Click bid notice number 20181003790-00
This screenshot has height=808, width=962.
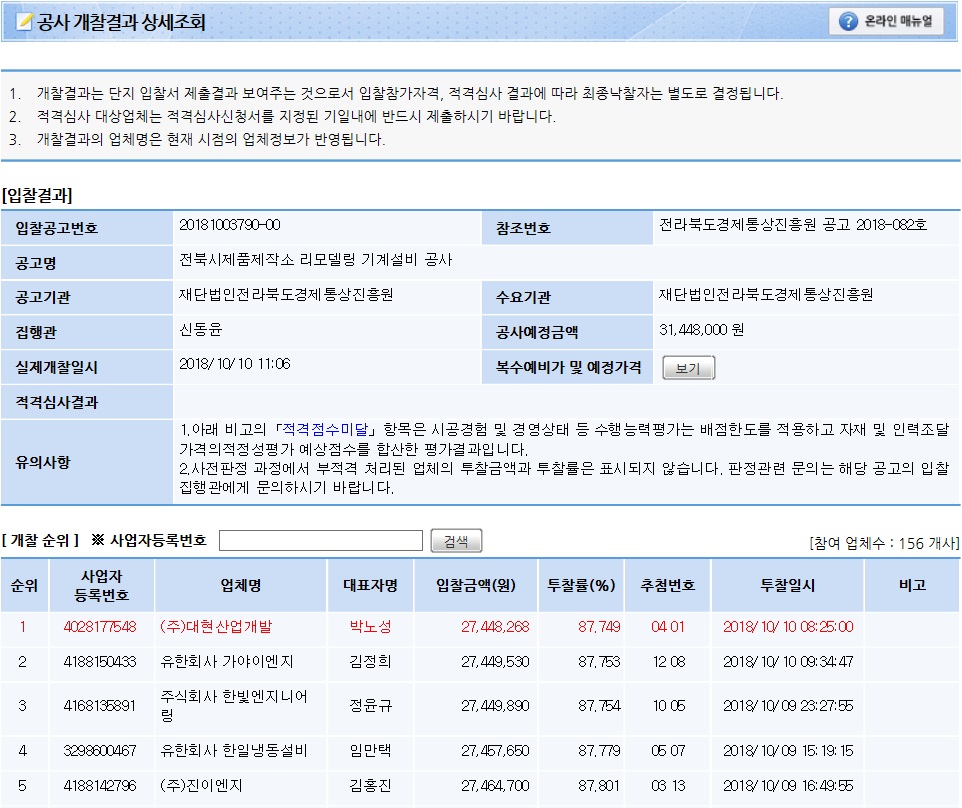[x=229, y=225]
